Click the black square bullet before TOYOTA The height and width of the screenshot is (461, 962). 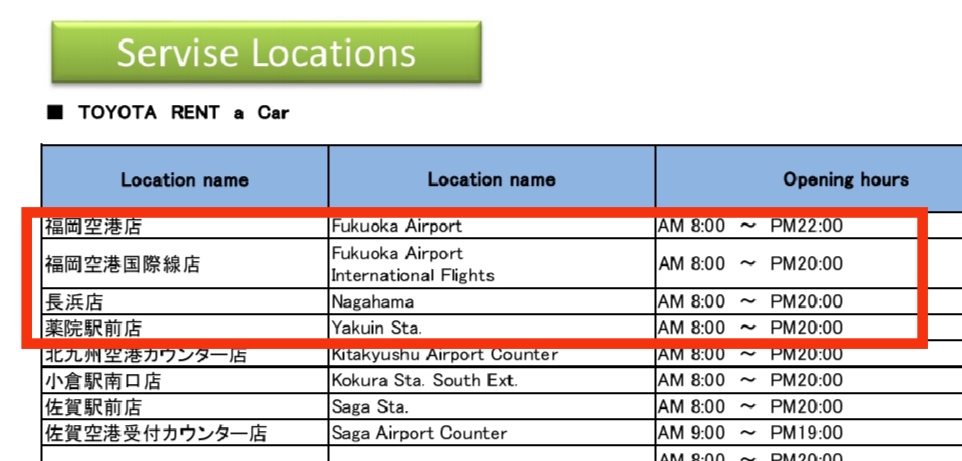pyautogui.click(x=55, y=113)
